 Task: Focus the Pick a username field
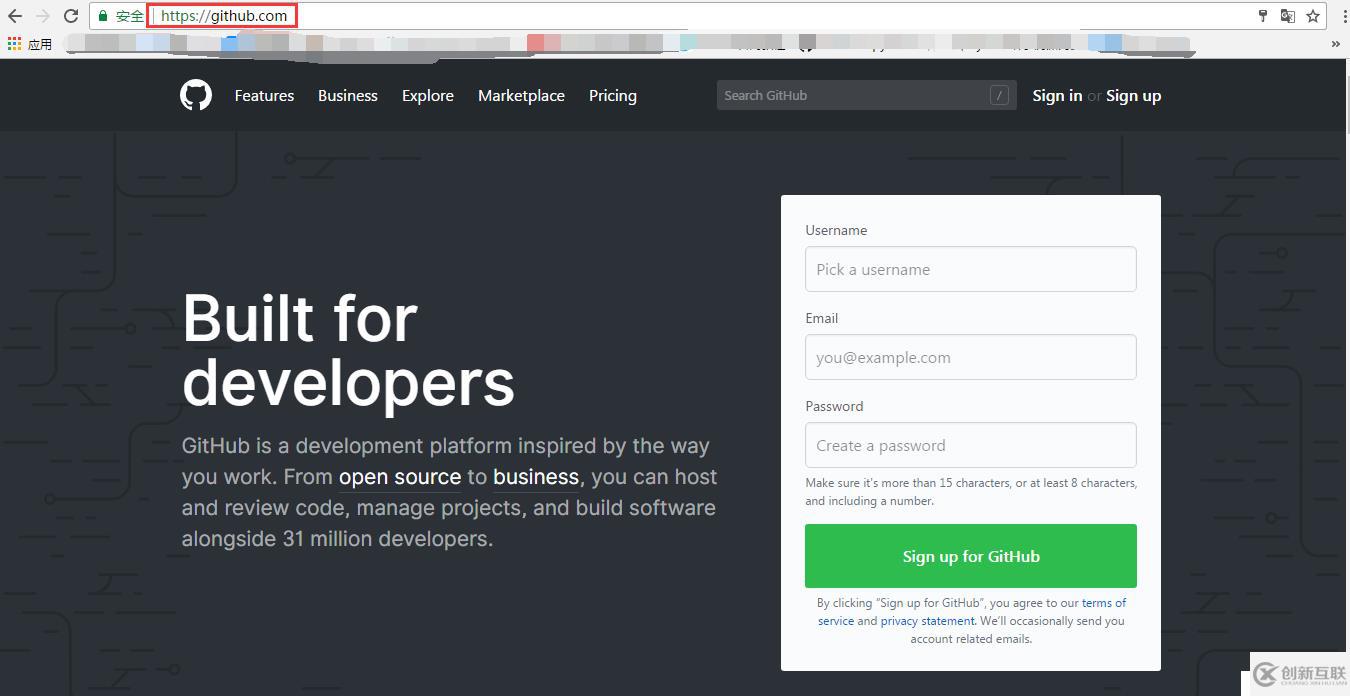970,269
